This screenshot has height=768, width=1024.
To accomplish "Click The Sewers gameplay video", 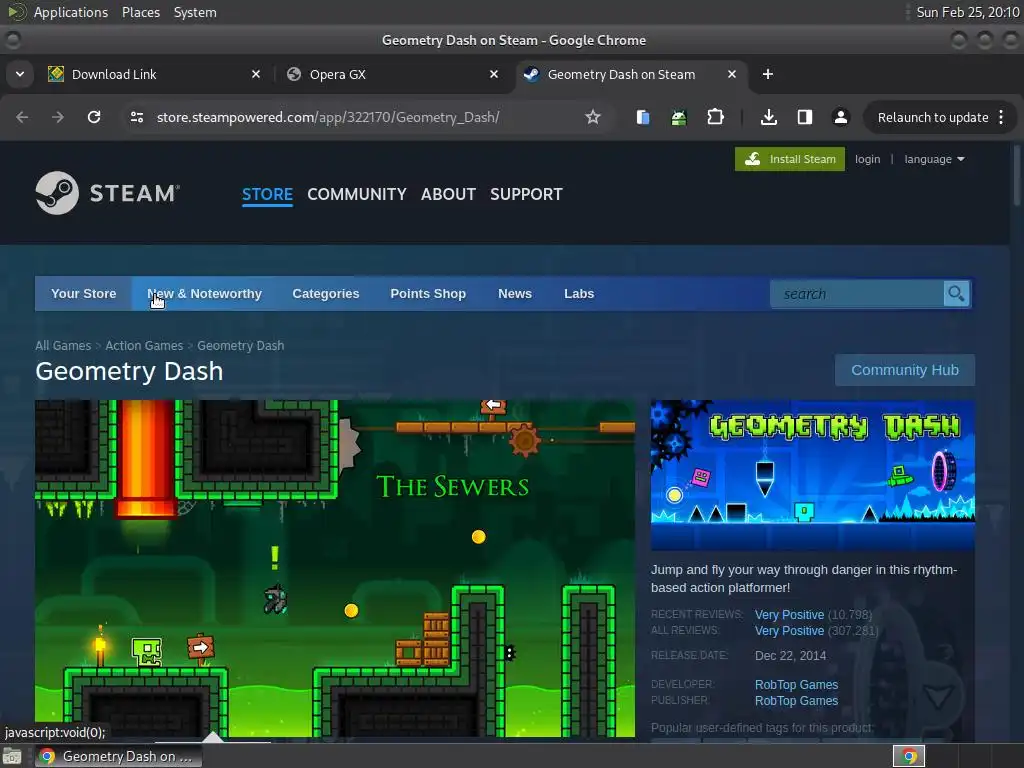I will coord(334,568).
